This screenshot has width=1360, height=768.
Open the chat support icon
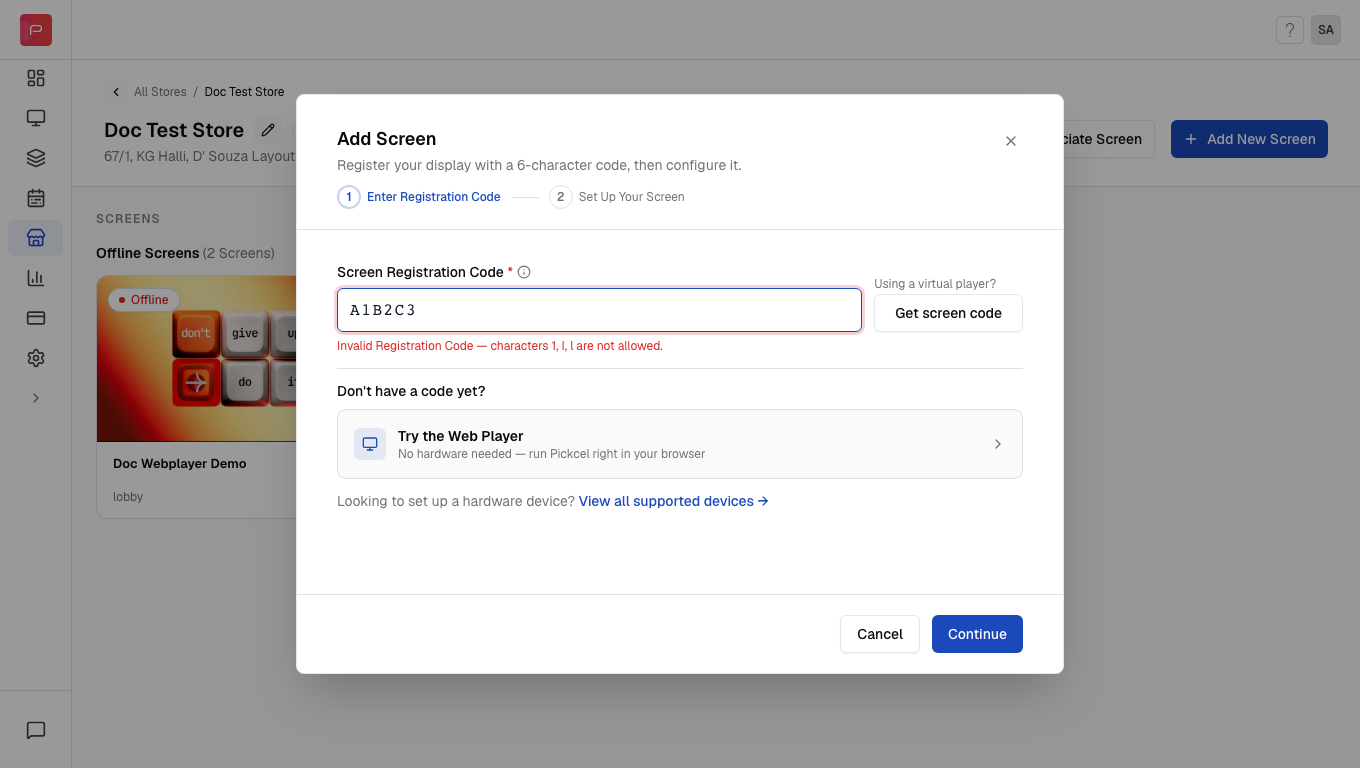(x=36, y=730)
